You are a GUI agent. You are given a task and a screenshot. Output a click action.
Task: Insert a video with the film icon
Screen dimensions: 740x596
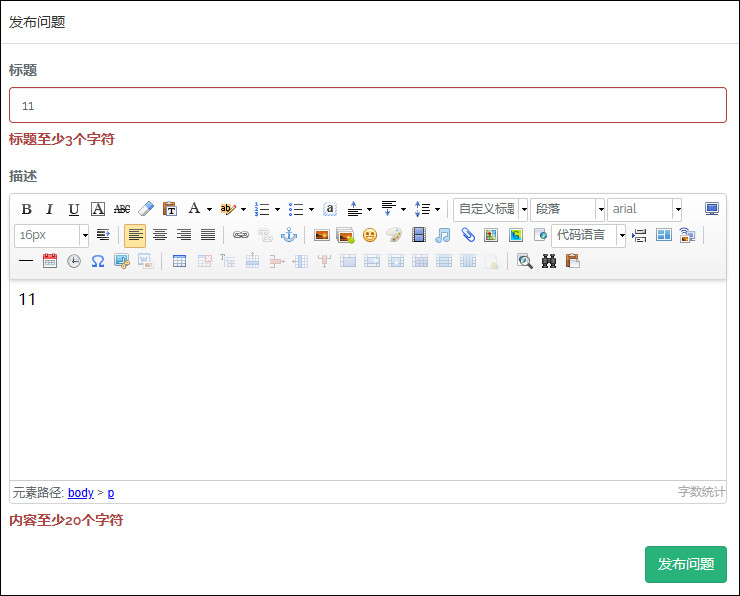tap(419, 235)
